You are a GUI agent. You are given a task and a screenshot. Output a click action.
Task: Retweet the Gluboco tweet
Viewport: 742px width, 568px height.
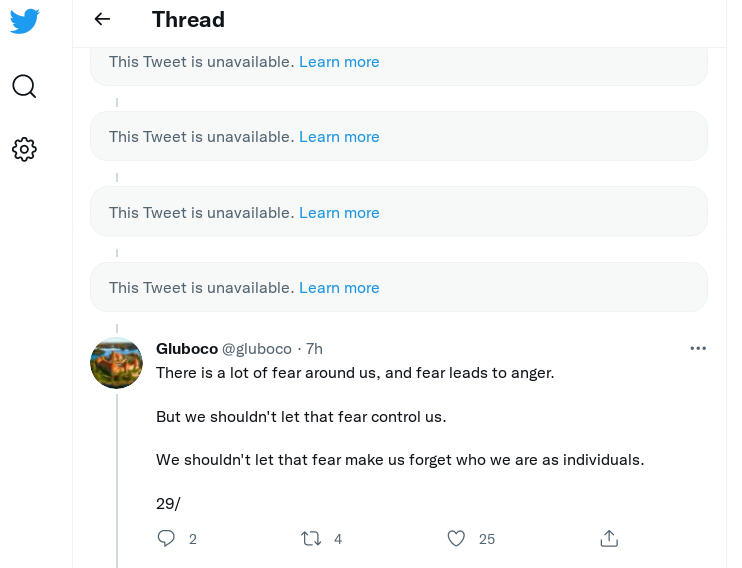pyautogui.click(x=311, y=538)
